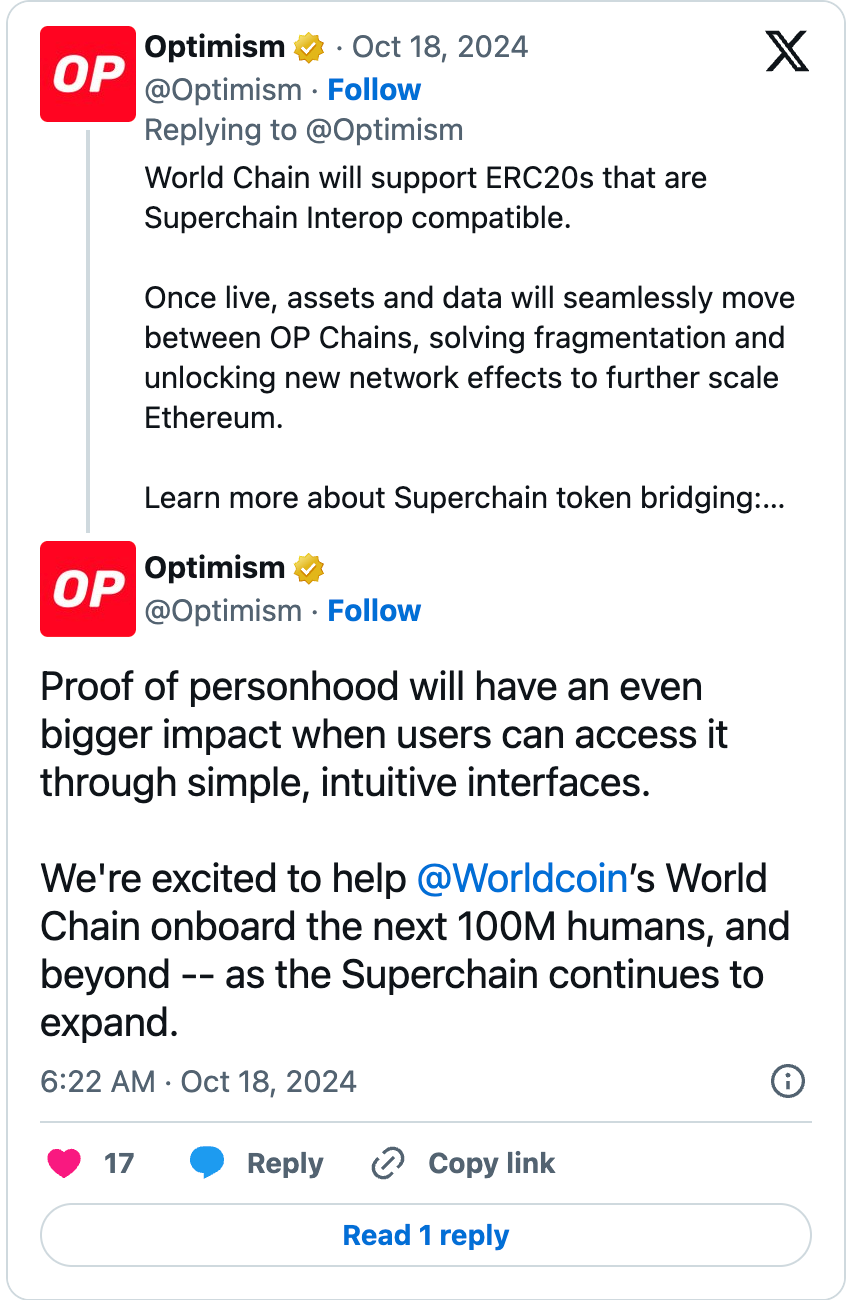Click Copy link text label
Image resolution: width=852 pixels, height=1304 pixels.
coord(491,1163)
